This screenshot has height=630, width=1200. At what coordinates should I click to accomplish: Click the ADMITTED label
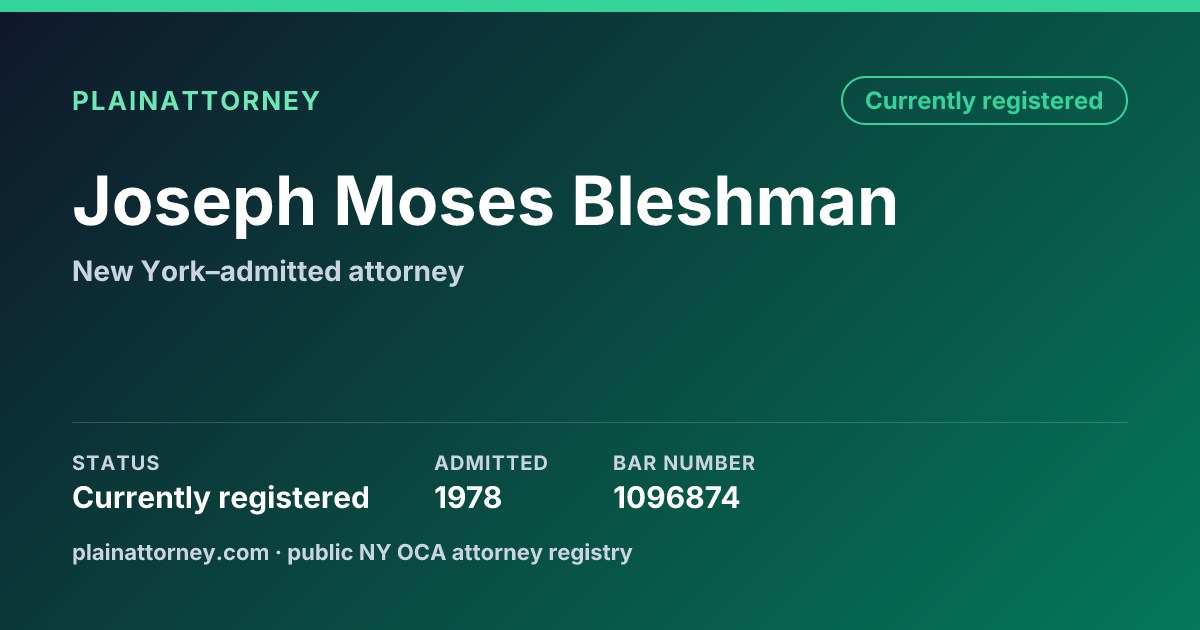(x=491, y=463)
